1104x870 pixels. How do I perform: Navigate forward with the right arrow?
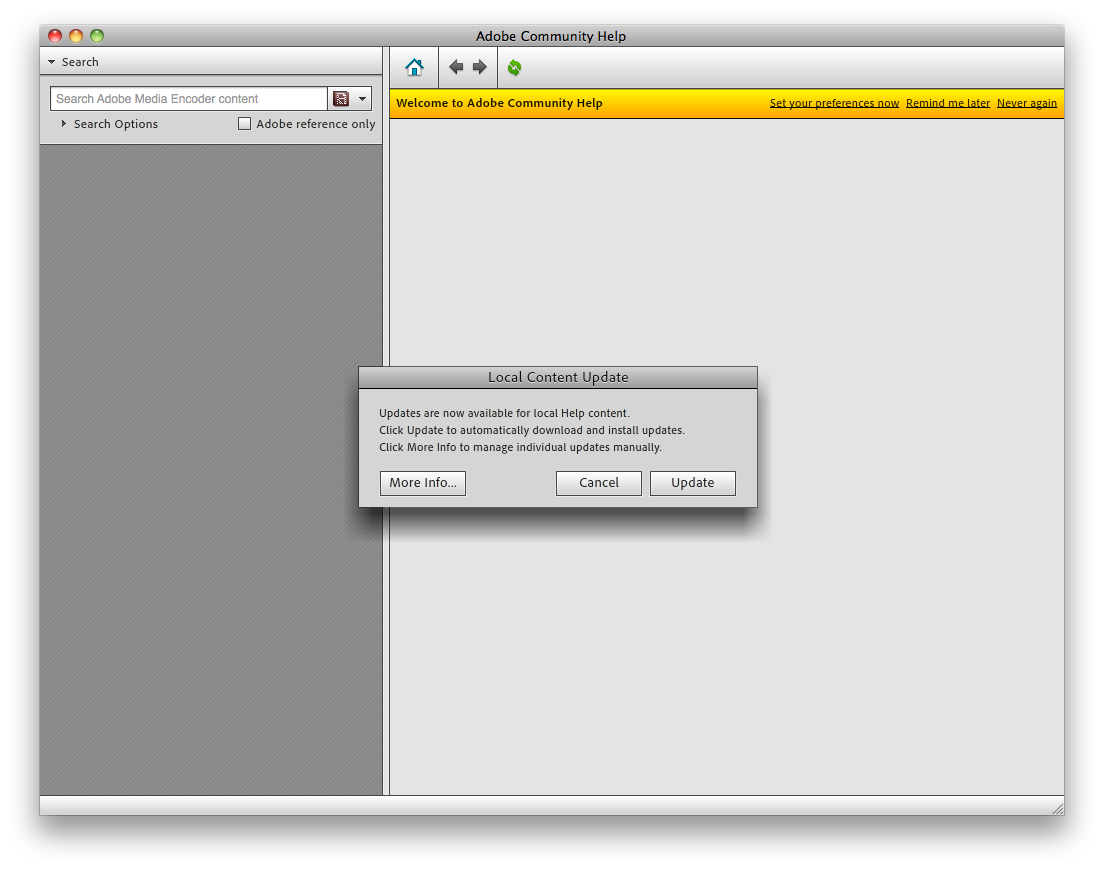pyautogui.click(x=479, y=67)
